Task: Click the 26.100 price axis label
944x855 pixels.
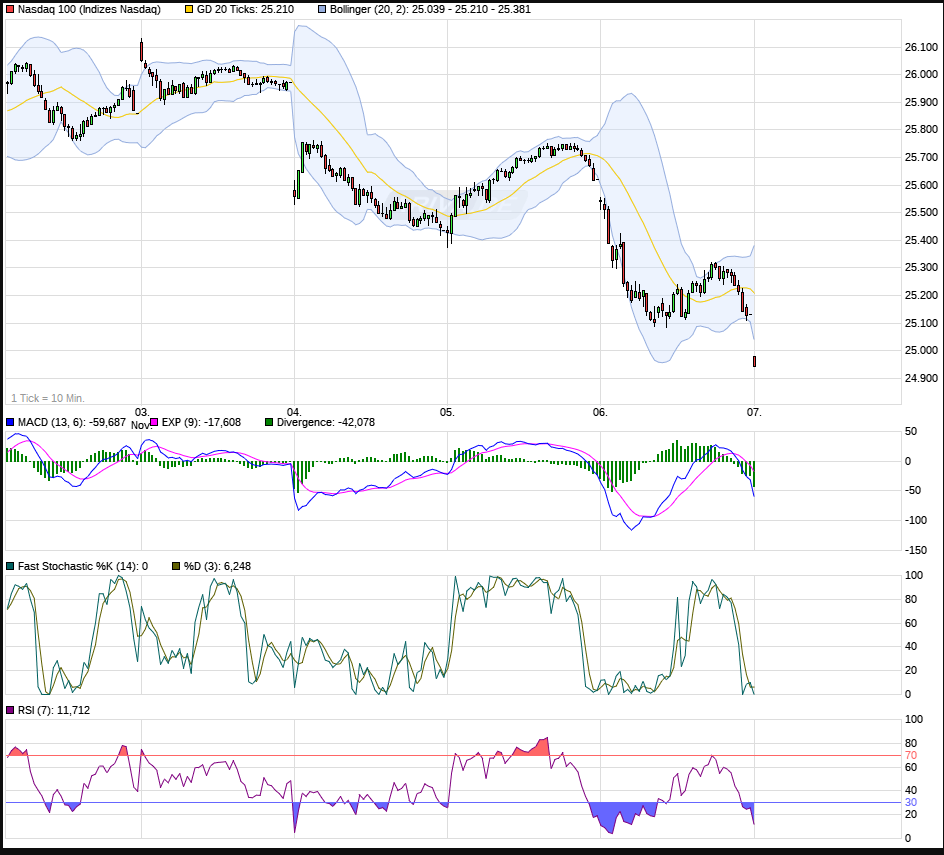Action: (x=921, y=47)
